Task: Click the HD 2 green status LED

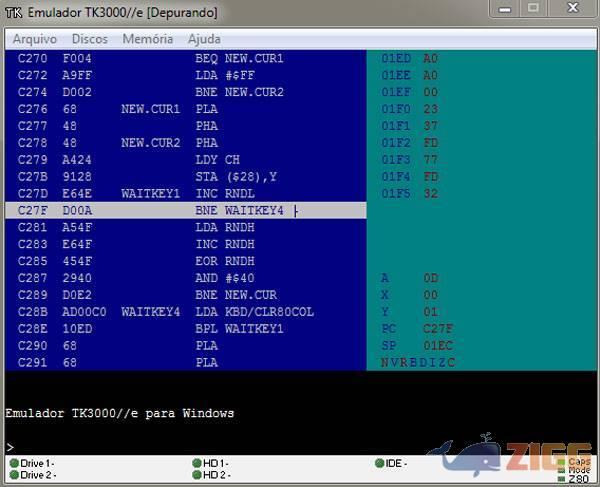Action: pyautogui.click(x=197, y=475)
